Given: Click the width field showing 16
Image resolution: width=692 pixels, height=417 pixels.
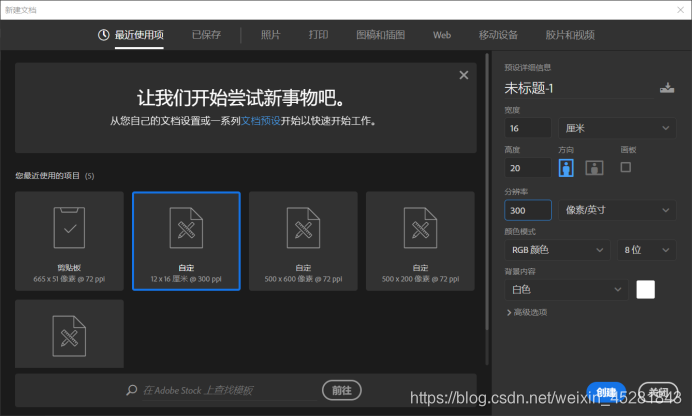Looking at the screenshot, I should pyautogui.click(x=528, y=128).
